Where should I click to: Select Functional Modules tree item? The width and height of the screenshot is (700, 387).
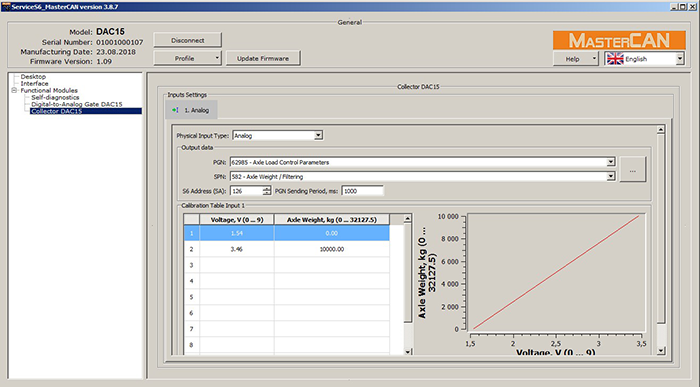pyautogui.click(x=49, y=90)
